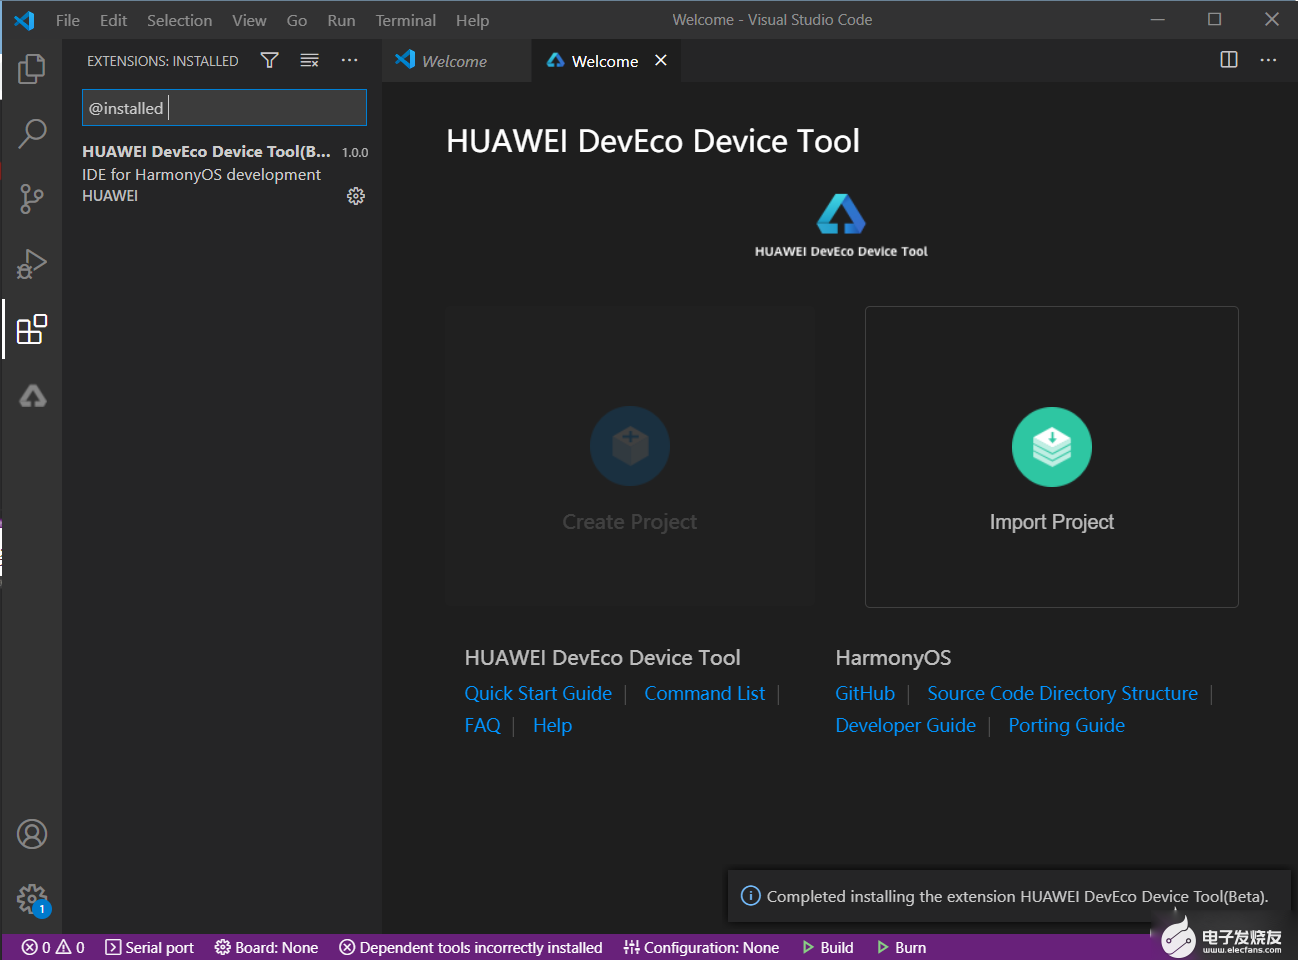Image resolution: width=1298 pixels, height=960 pixels.
Task: Open the Command List link
Action: 705,693
